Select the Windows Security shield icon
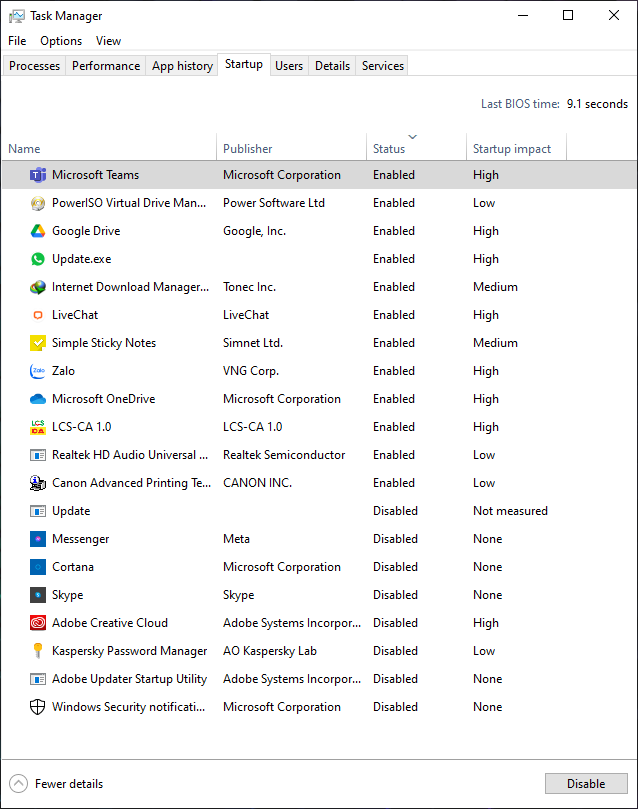The image size is (638, 809). (x=38, y=707)
